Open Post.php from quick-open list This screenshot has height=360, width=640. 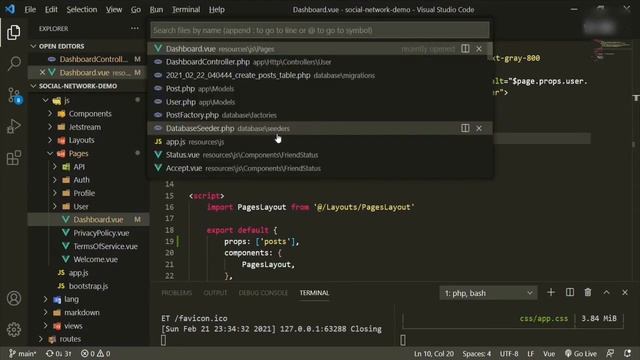point(320,89)
